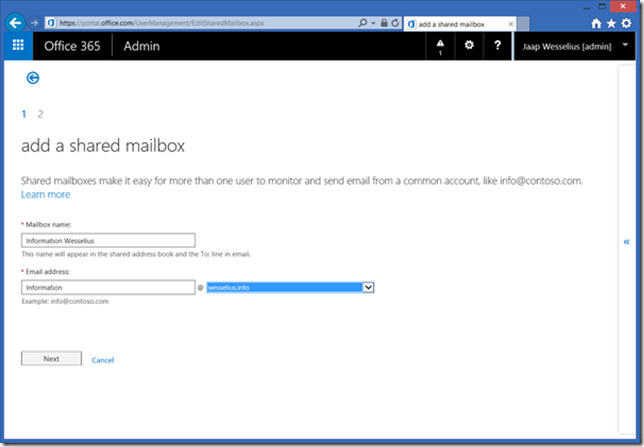Click the Next button
644x447 pixels.
coord(51,358)
